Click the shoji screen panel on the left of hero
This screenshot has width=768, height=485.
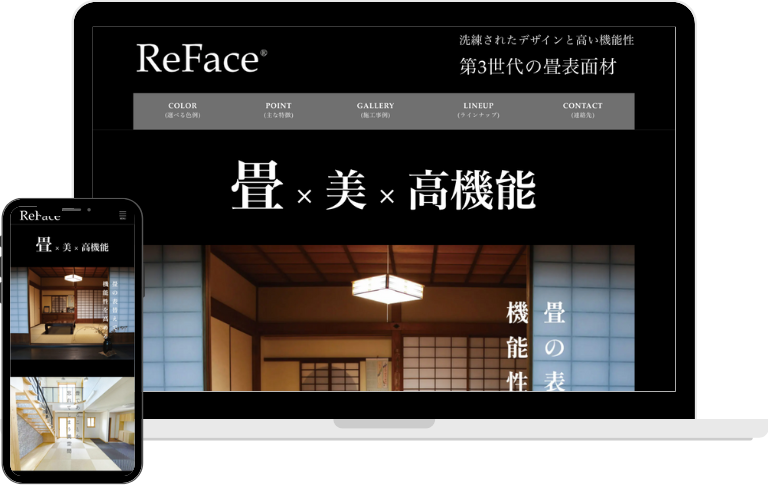(x=172, y=320)
